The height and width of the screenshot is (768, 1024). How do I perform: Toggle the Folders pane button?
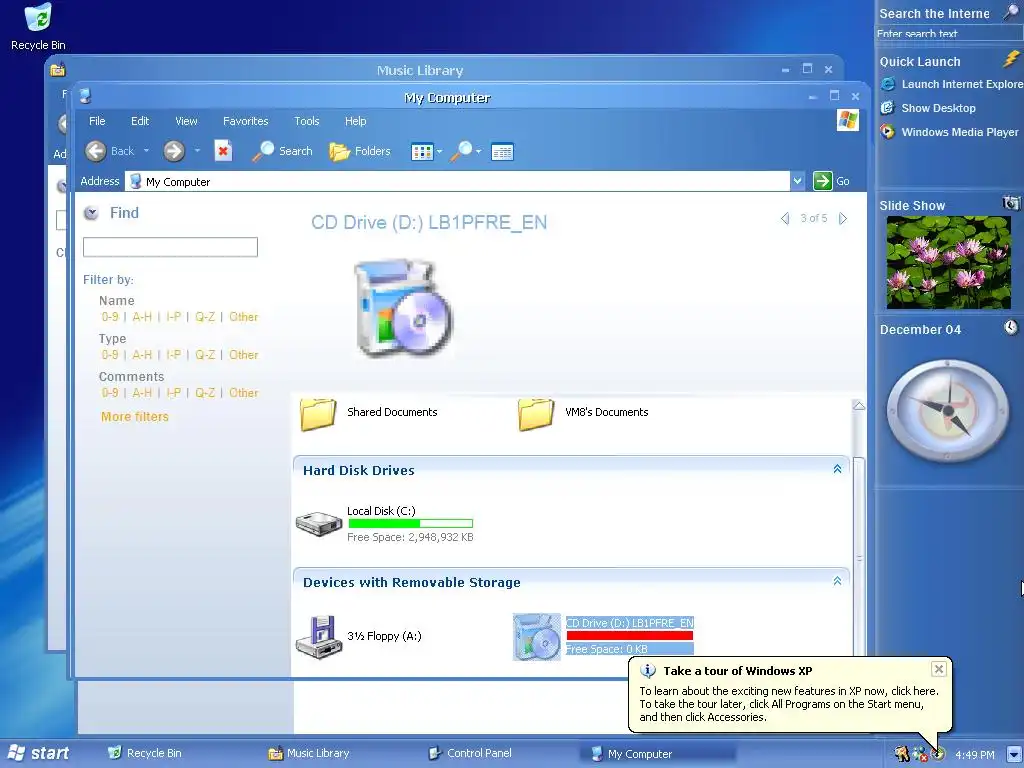click(x=360, y=151)
